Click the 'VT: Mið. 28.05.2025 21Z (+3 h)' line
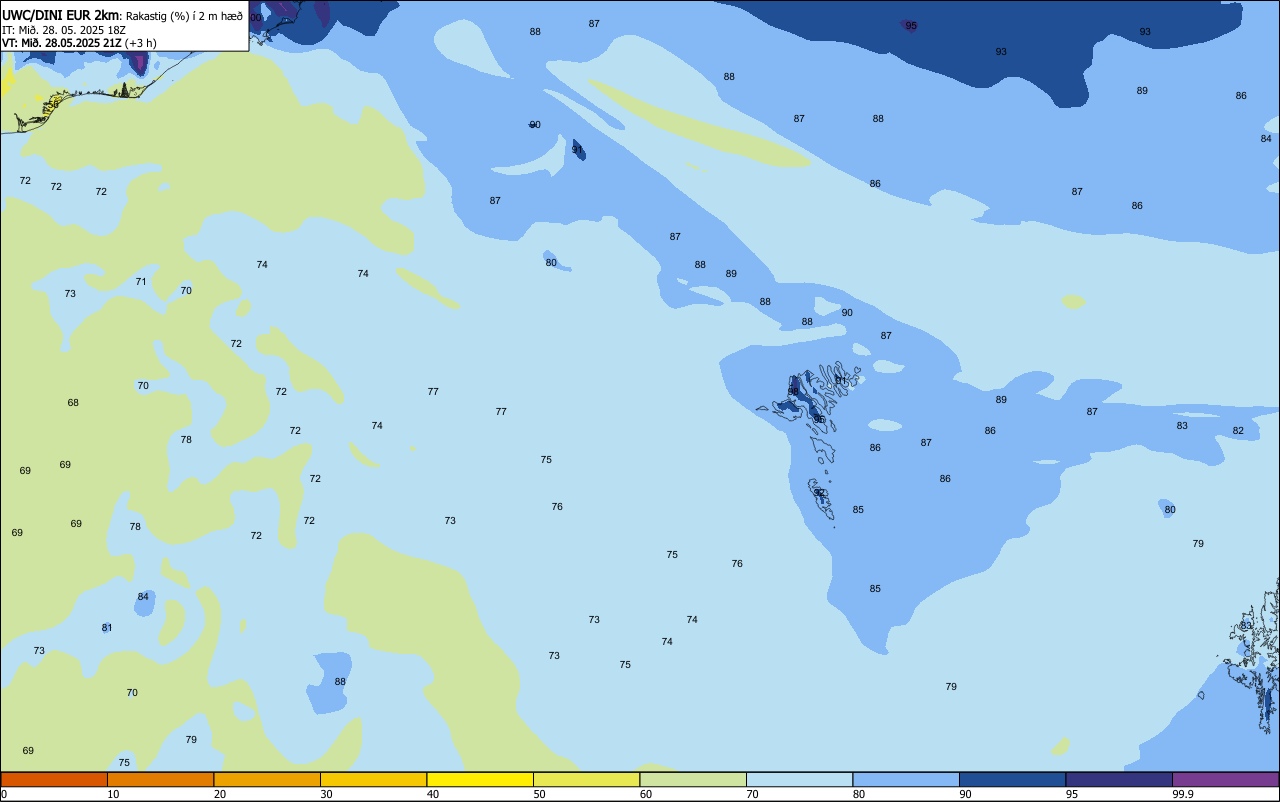 tap(79, 43)
